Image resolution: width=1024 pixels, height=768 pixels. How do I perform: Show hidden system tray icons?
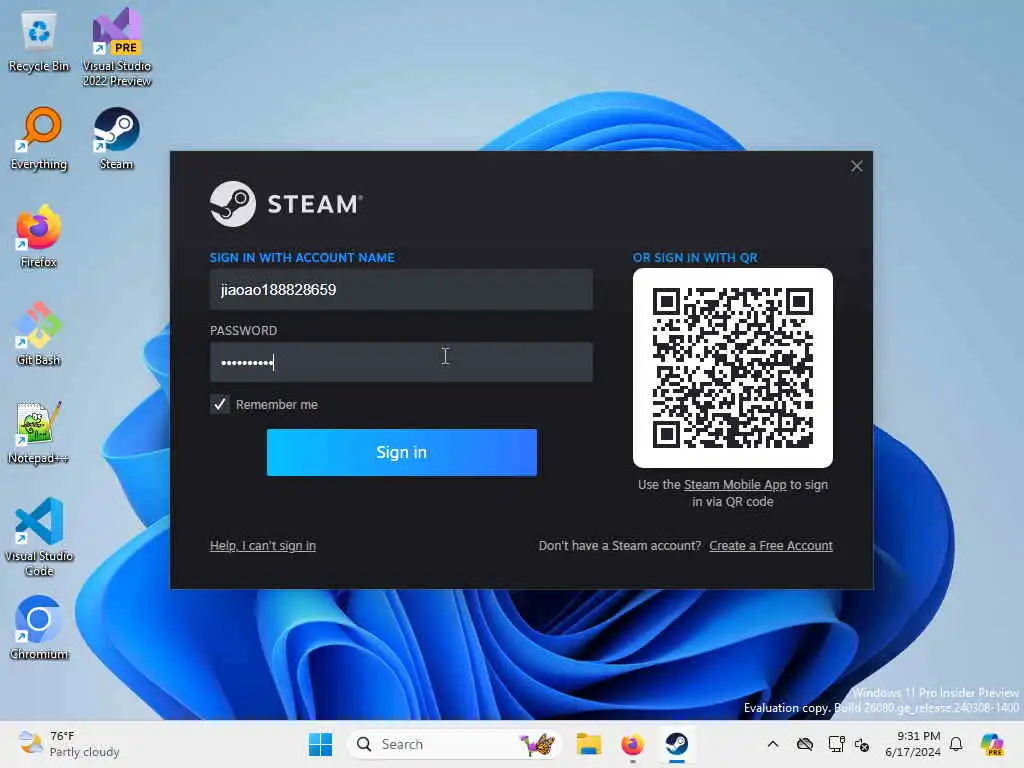[x=773, y=744]
